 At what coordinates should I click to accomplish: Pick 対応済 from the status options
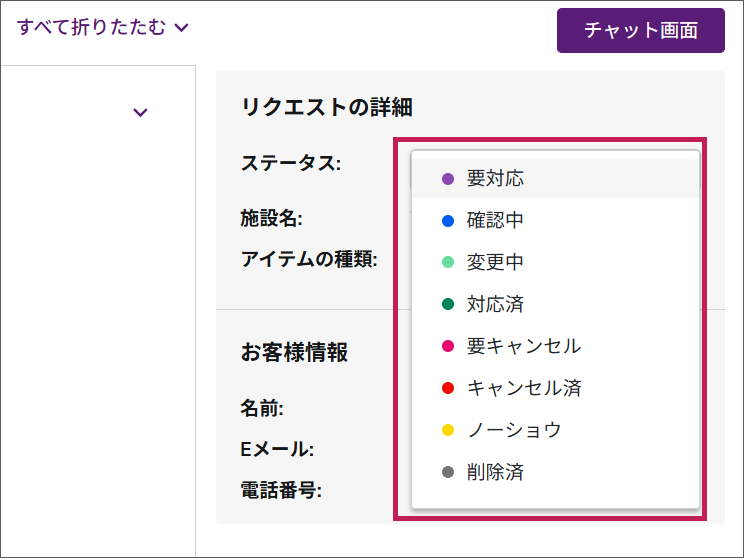pos(495,304)
